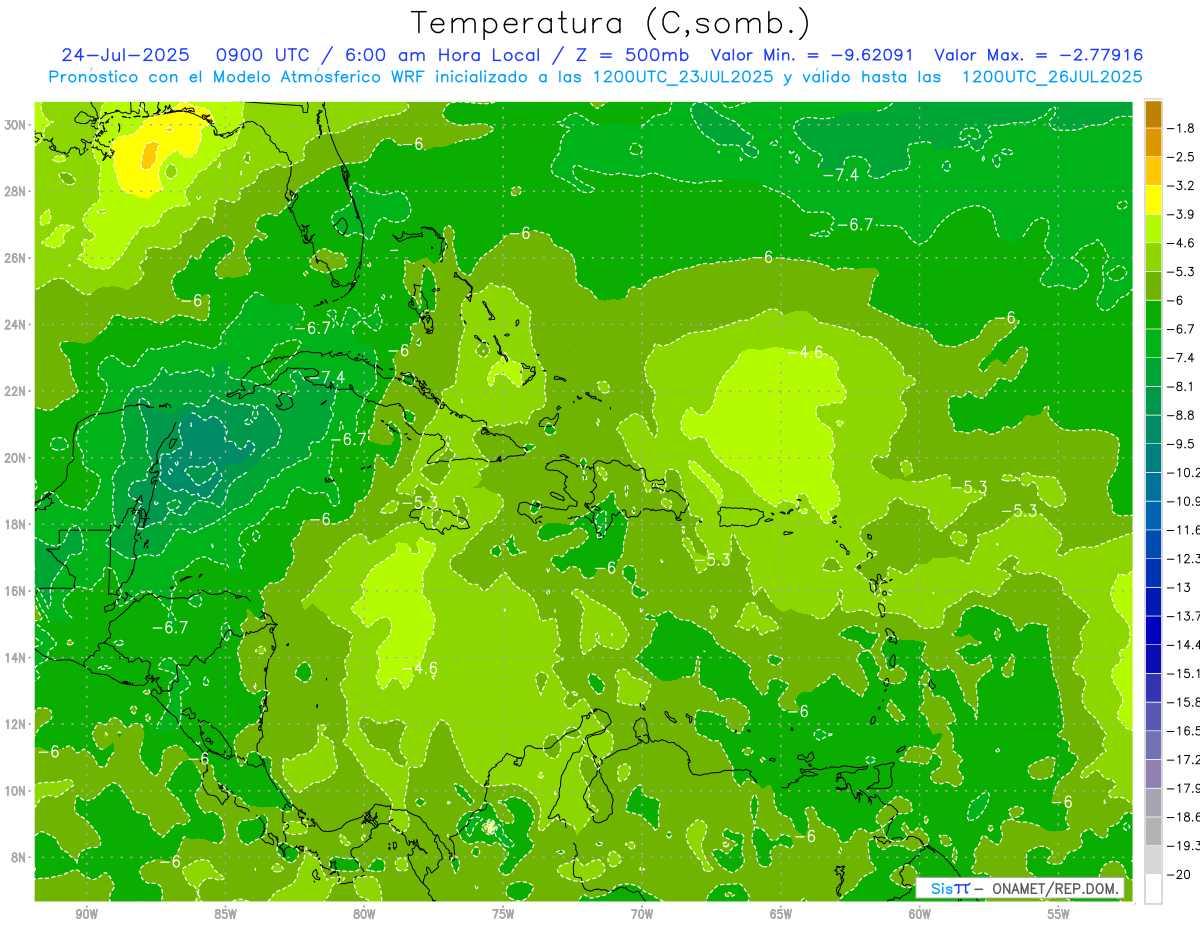1200x927 pixels.
Task: Click the latitude axis label '18N'
Action: (16, 524)
